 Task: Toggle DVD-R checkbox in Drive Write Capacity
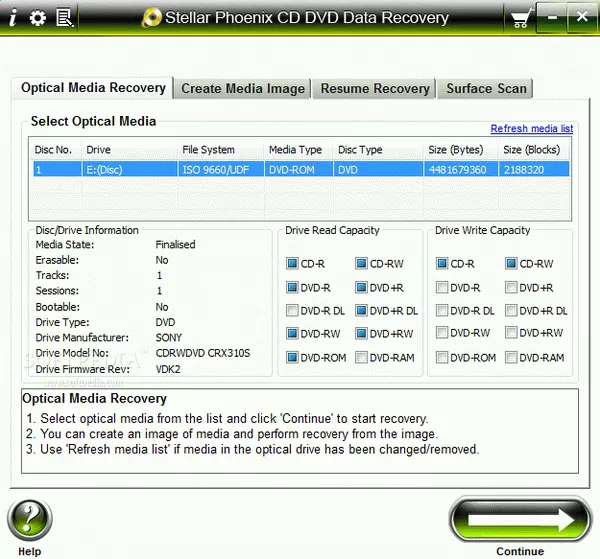tap(442, 287)
